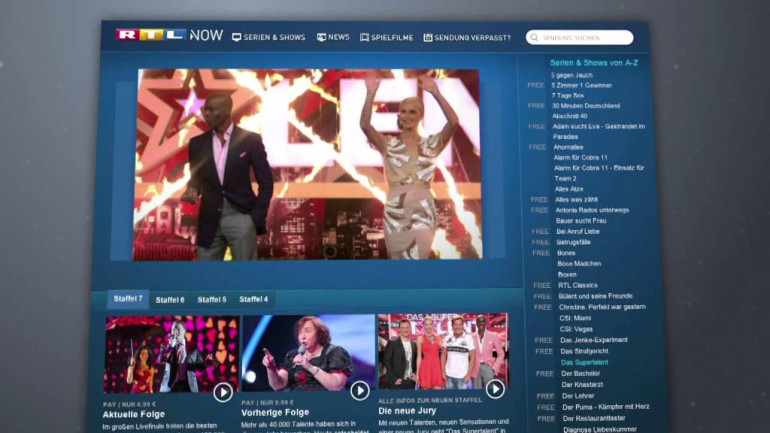Switch to the Staffel 6 tab

(x=170, y=300)
